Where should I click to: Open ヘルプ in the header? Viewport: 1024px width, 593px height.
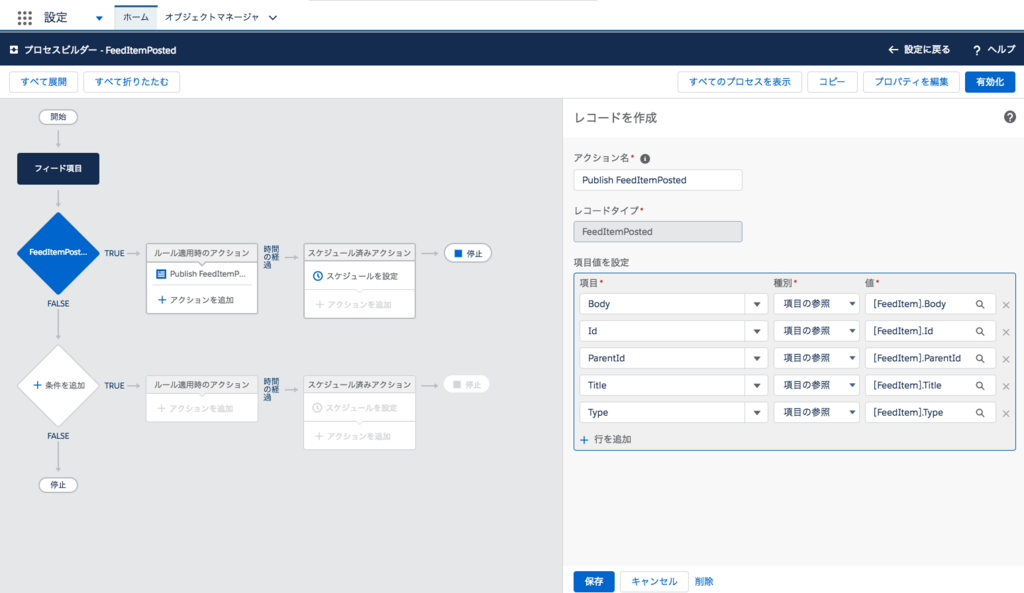994,50
